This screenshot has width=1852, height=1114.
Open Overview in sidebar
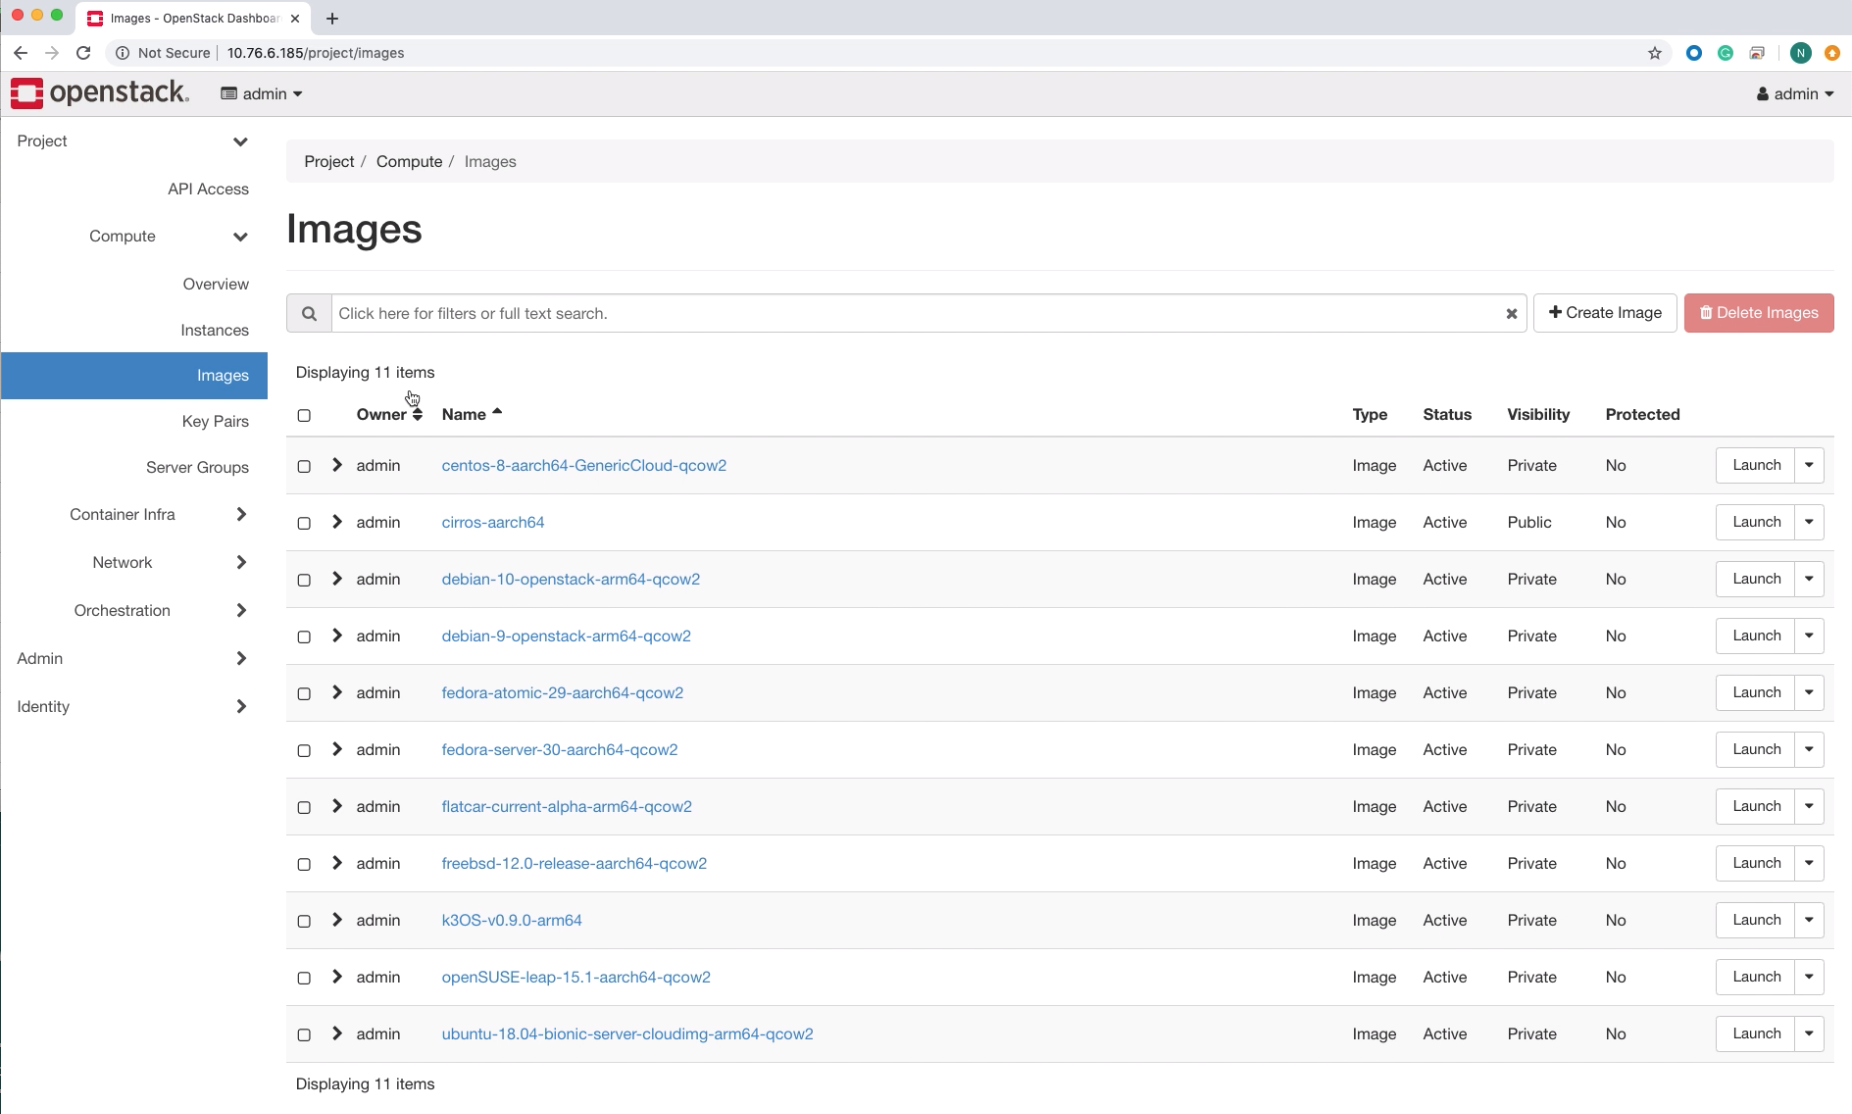pyautogui.click(x=215, y=284)
